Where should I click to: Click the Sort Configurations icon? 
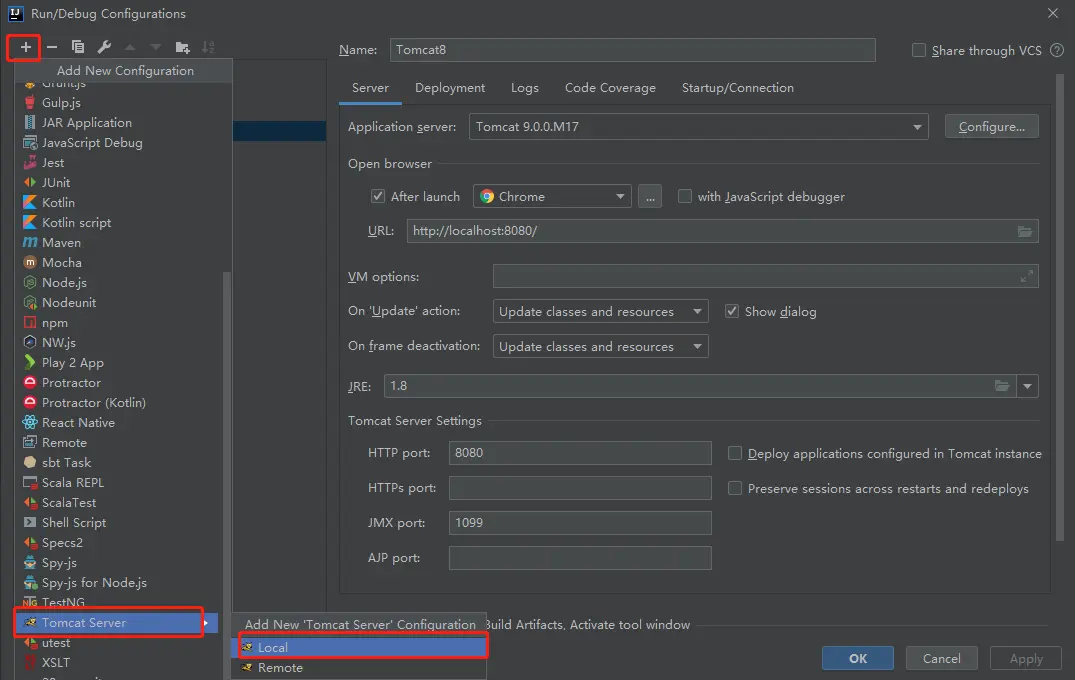tap(208, 47)
